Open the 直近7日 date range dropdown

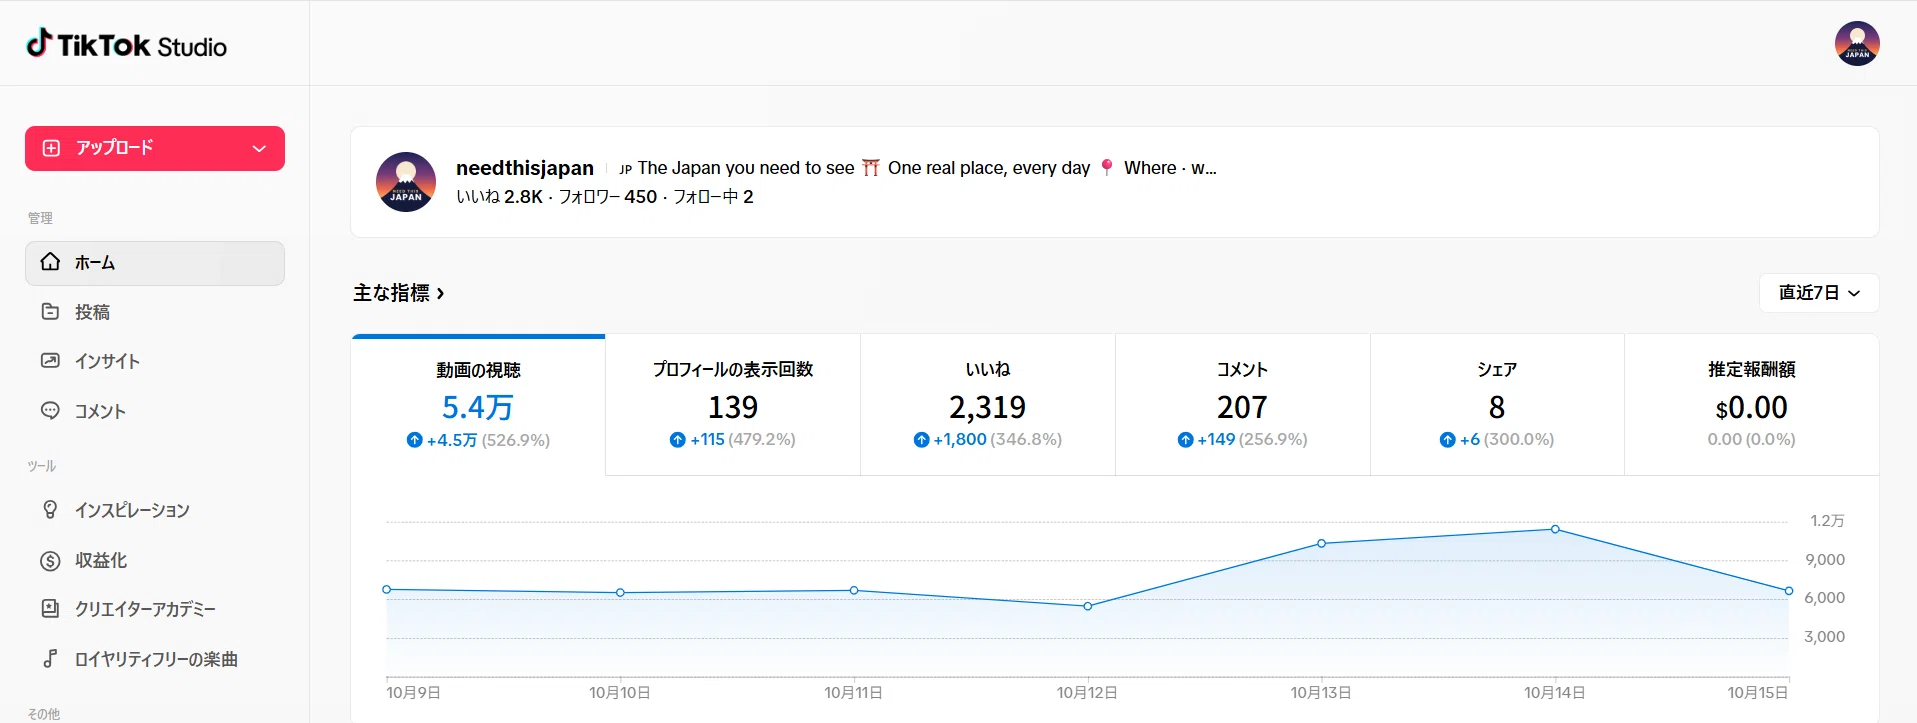1819,293
